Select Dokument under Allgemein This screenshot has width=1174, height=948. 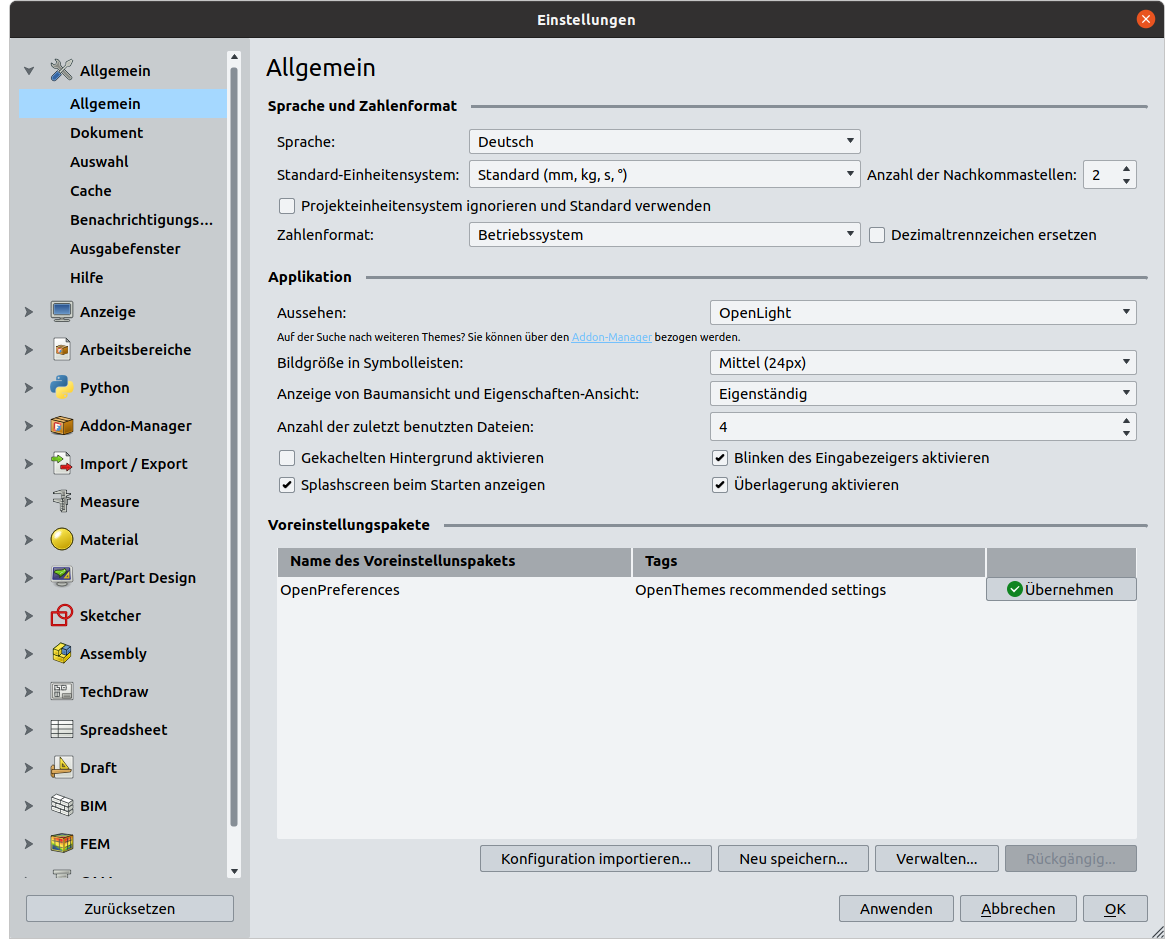point(106,133)
